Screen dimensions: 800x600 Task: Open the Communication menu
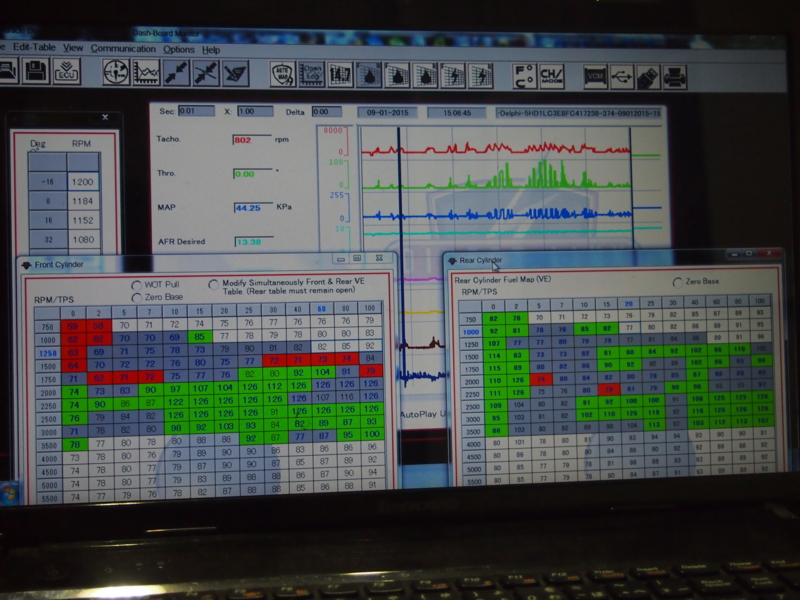[123, 49]
